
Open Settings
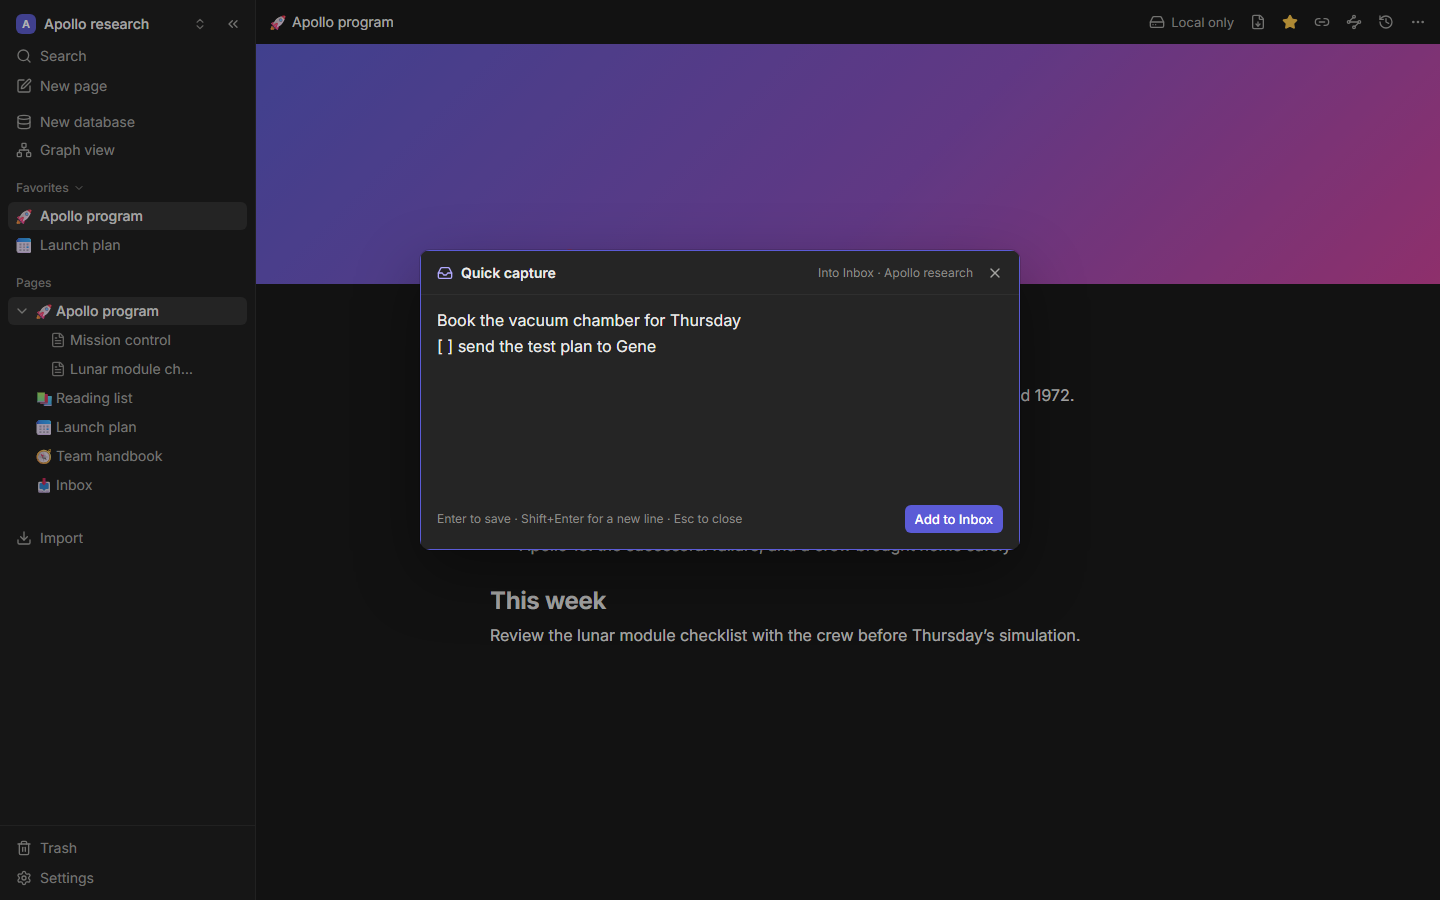click(127, 878)
